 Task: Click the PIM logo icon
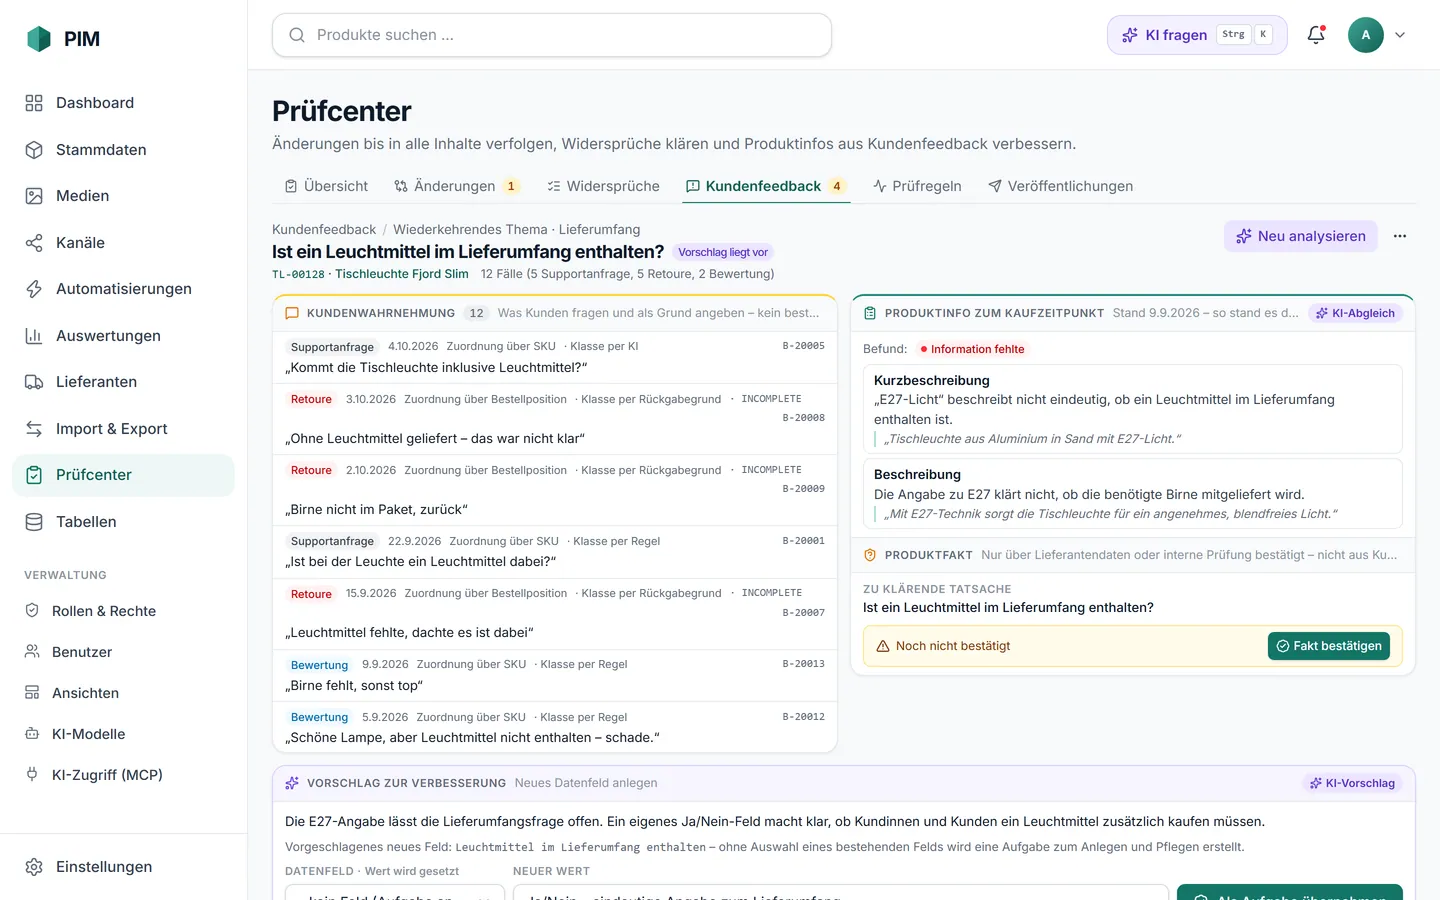(39, 39)
